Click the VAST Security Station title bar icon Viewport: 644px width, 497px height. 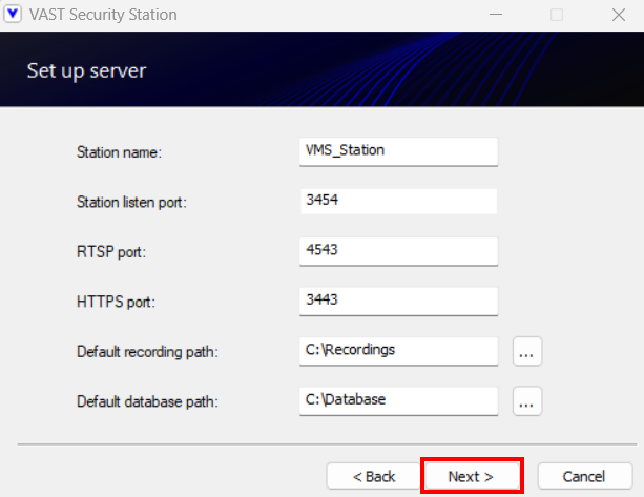point(13,14)
